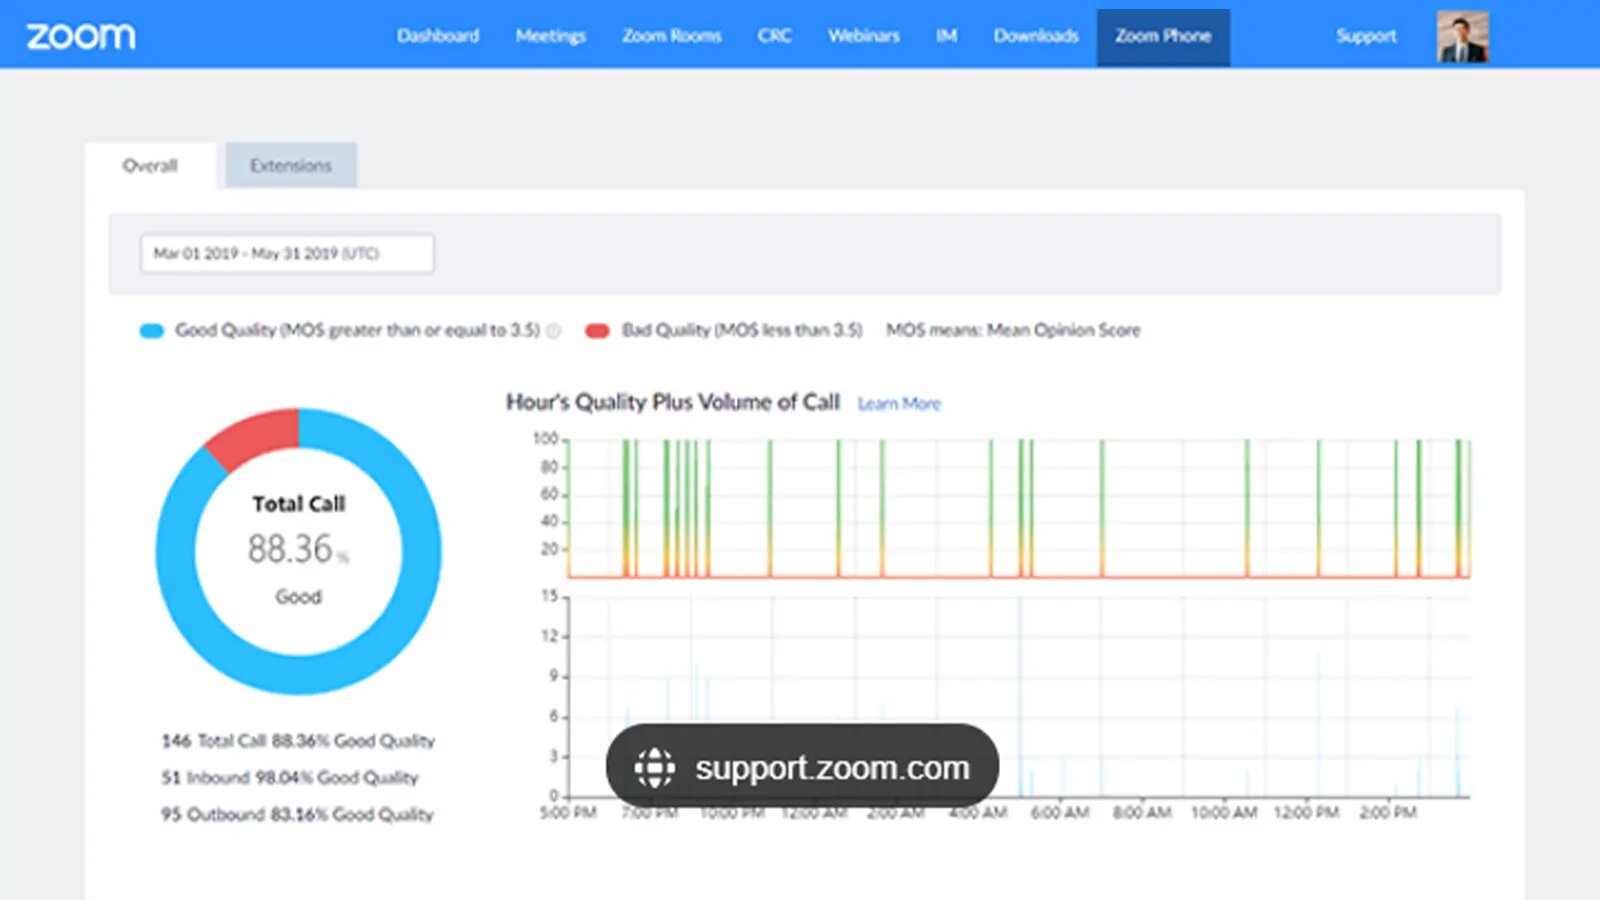Click the '5:00 PM' axis label
Image resolution: width=1600 pixels, height=900 pixels.
[568, 813]
